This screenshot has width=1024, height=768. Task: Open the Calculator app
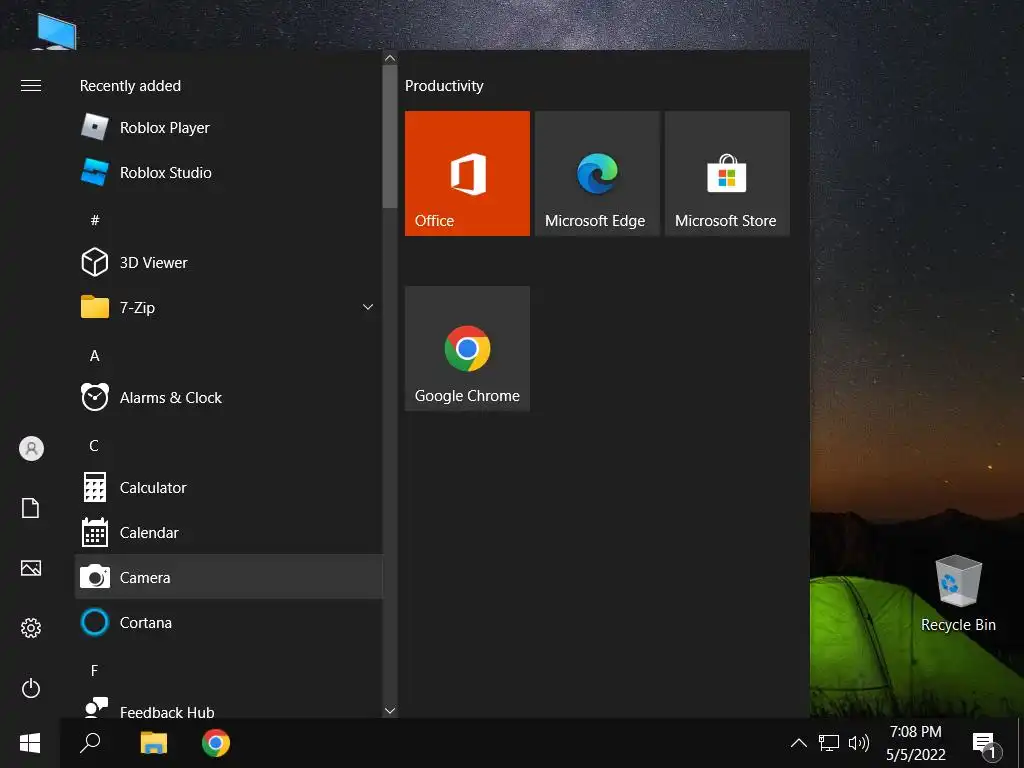[x=229, y=487]
